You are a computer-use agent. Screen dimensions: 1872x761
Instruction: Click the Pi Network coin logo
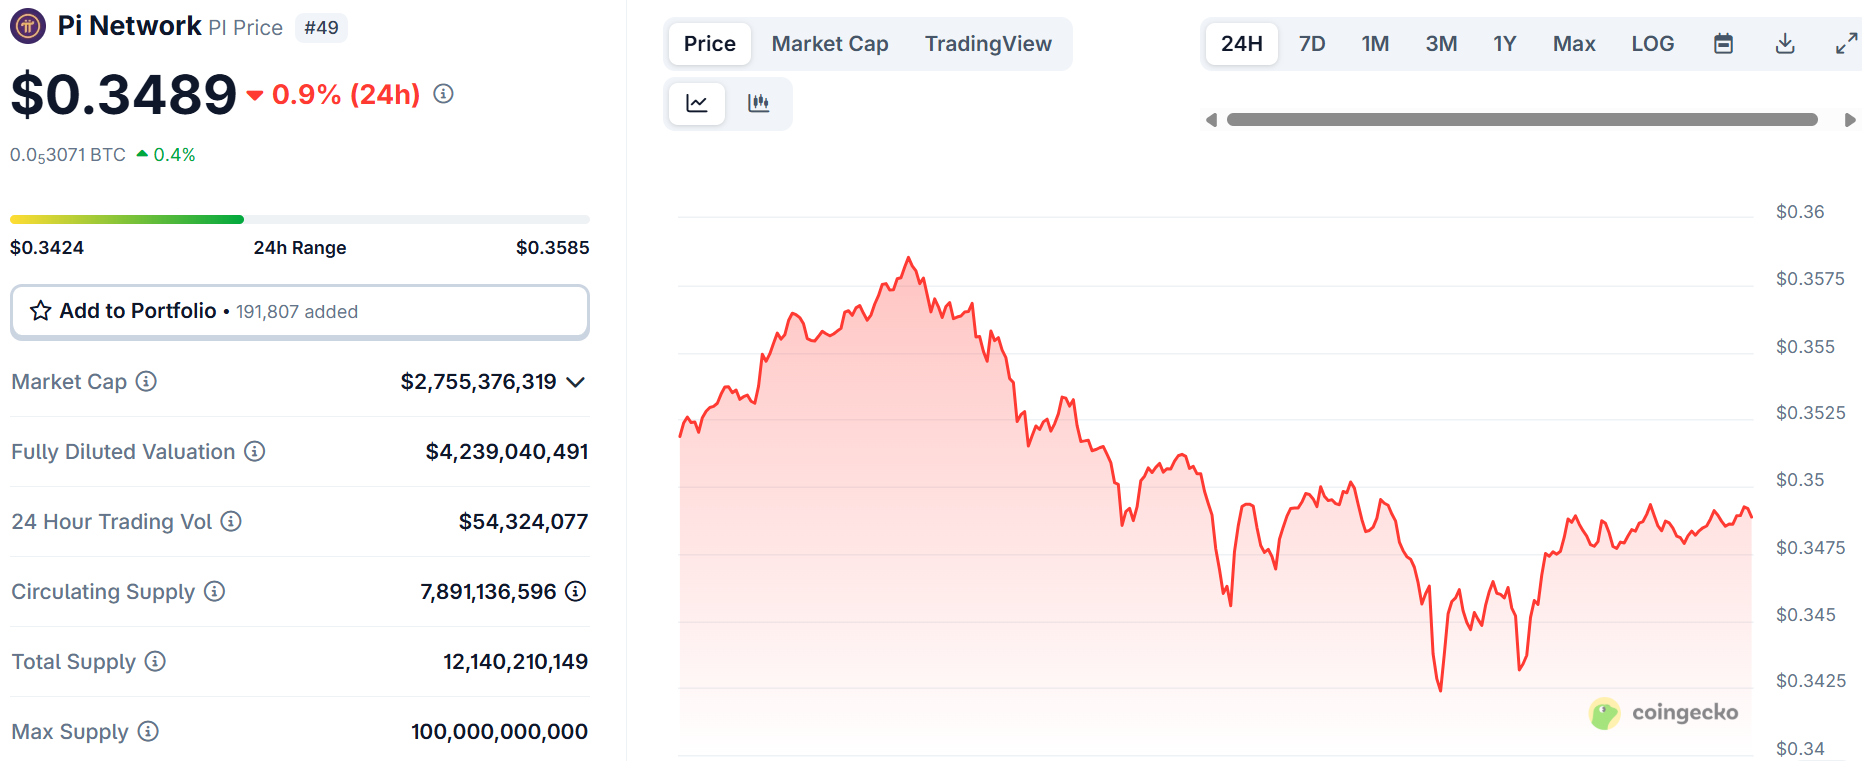26,25
